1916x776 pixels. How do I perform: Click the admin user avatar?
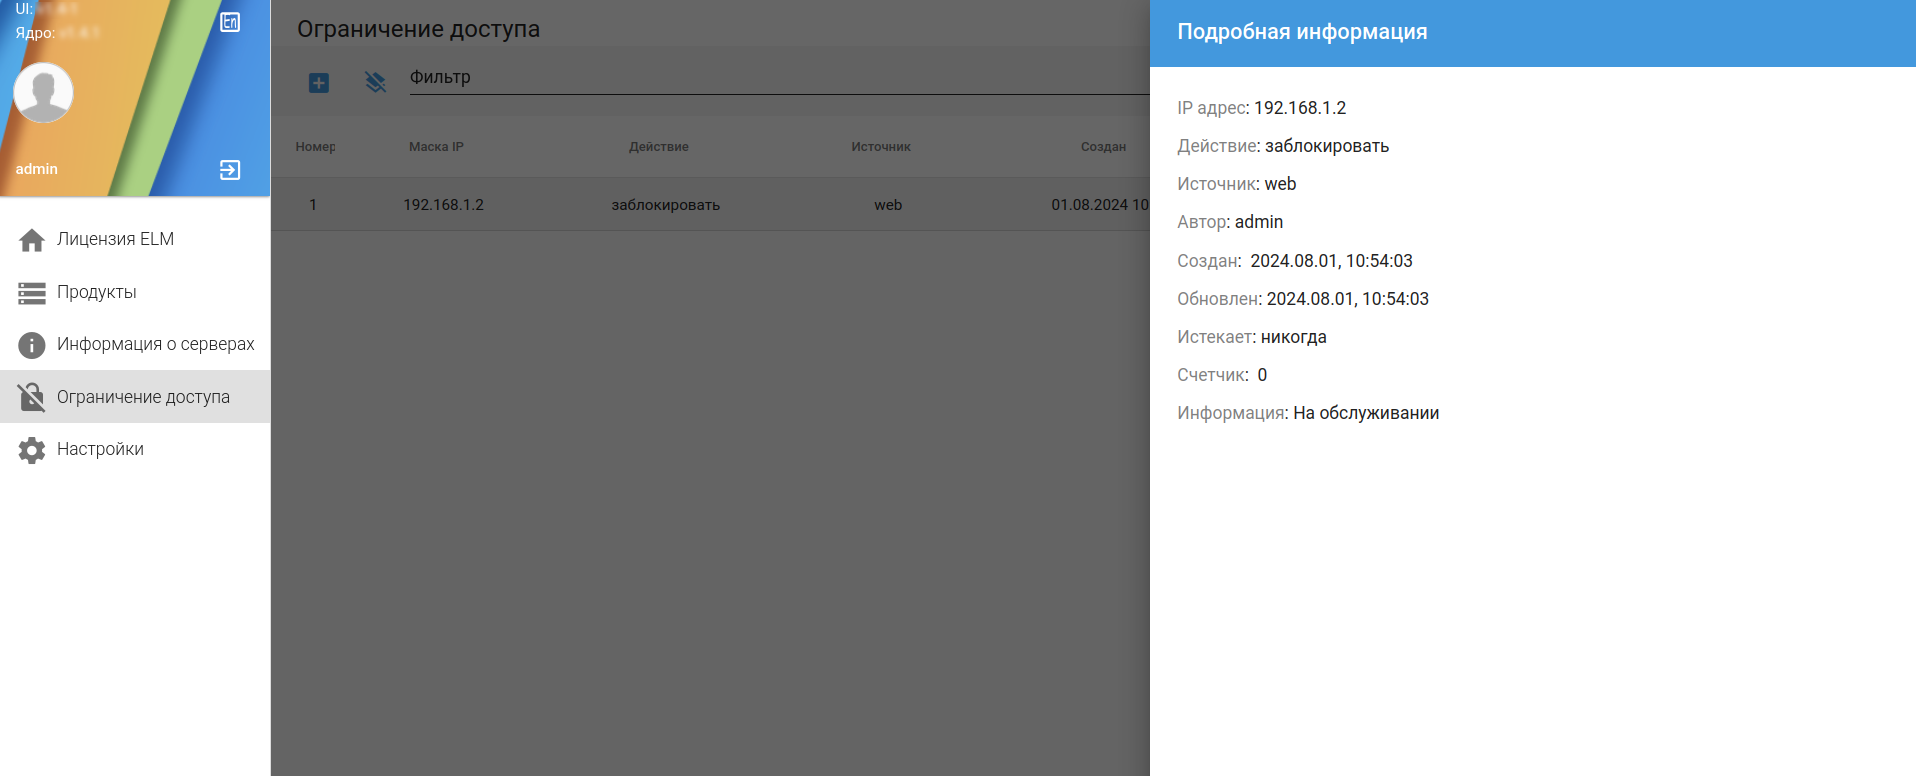[x=43, y=93]
